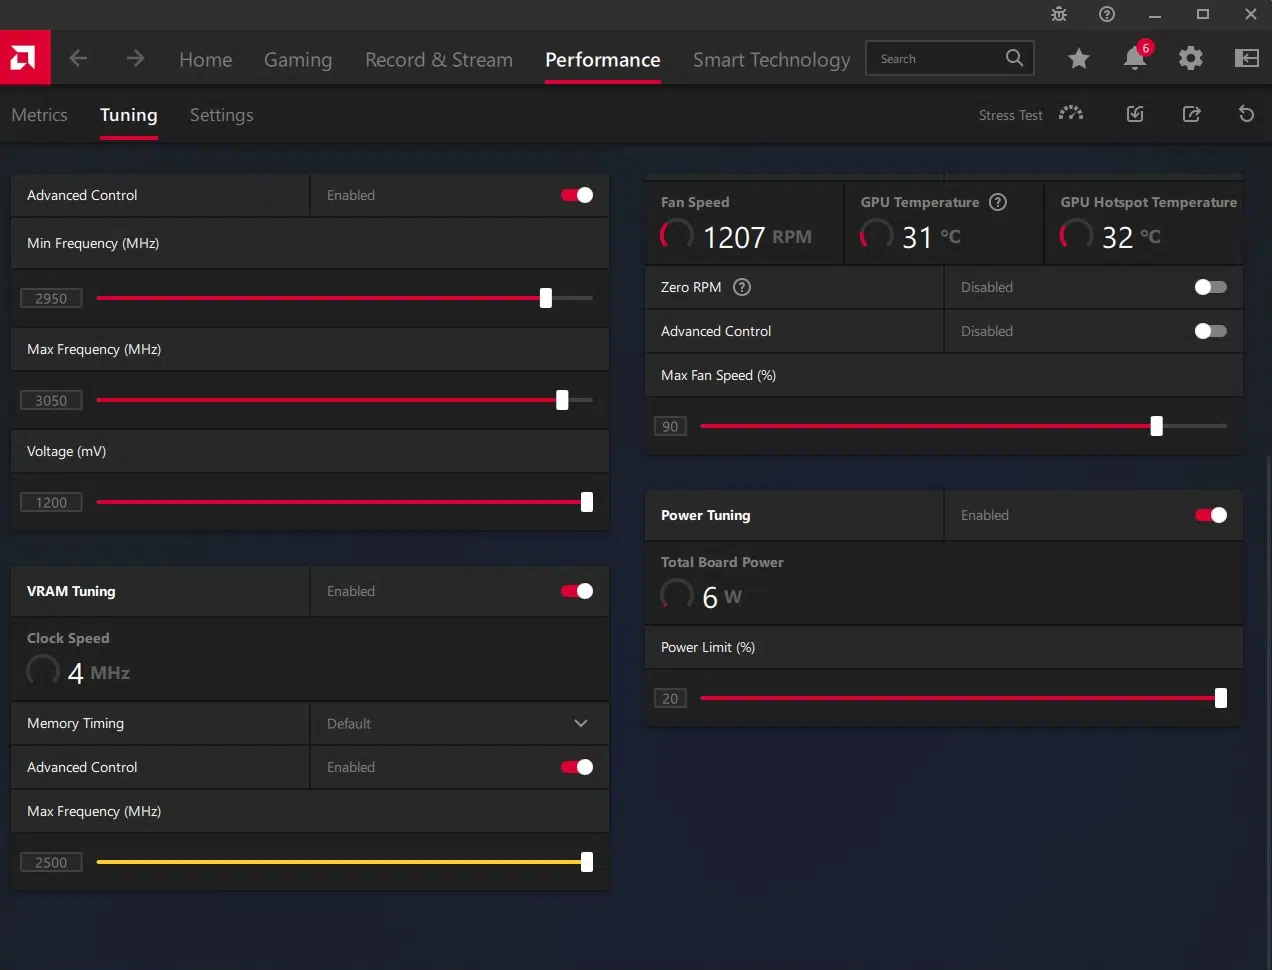Open the help question mark icon
The height and width of the screenshot is (970, 1272).
(1106, 14)
